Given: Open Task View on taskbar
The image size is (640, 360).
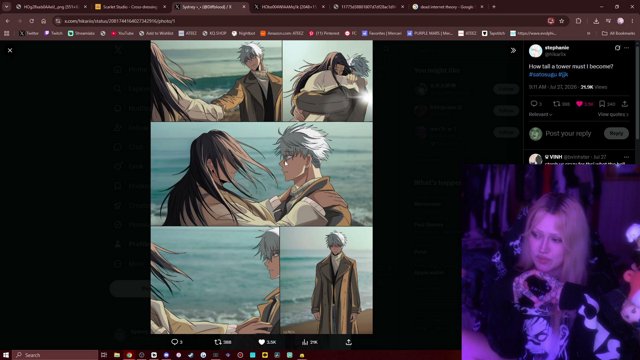Looking at the screenshot, I should pyautogui.click(x=104, y=355).
